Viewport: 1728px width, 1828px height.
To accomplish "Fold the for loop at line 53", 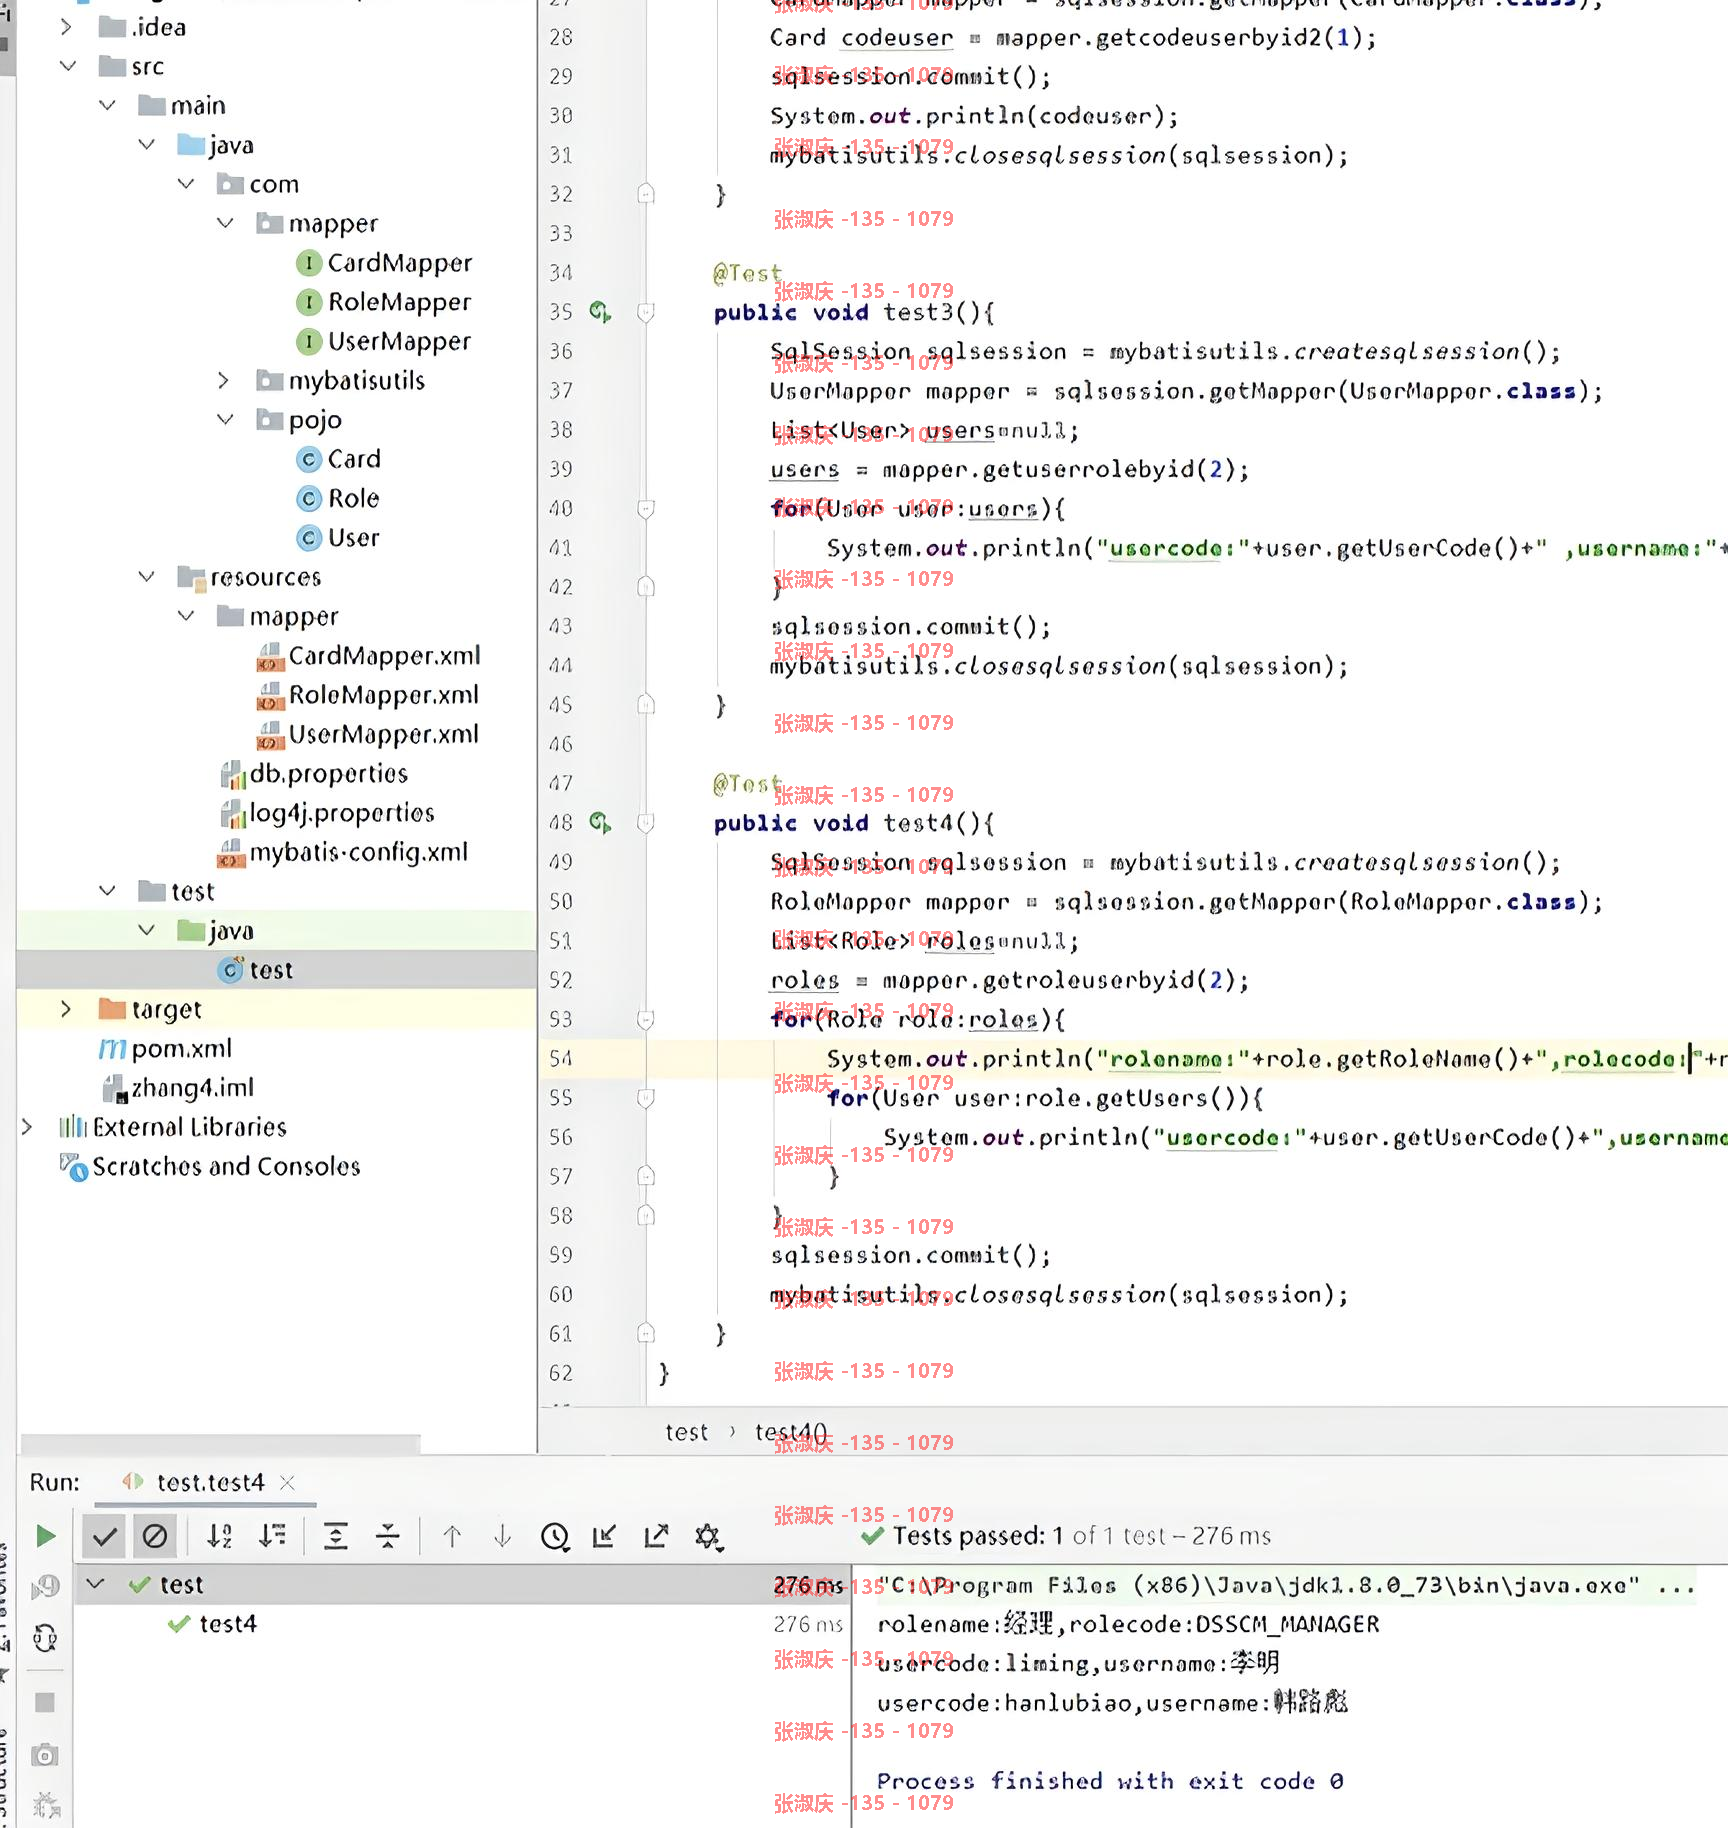I will click(x=646, y=1019).
